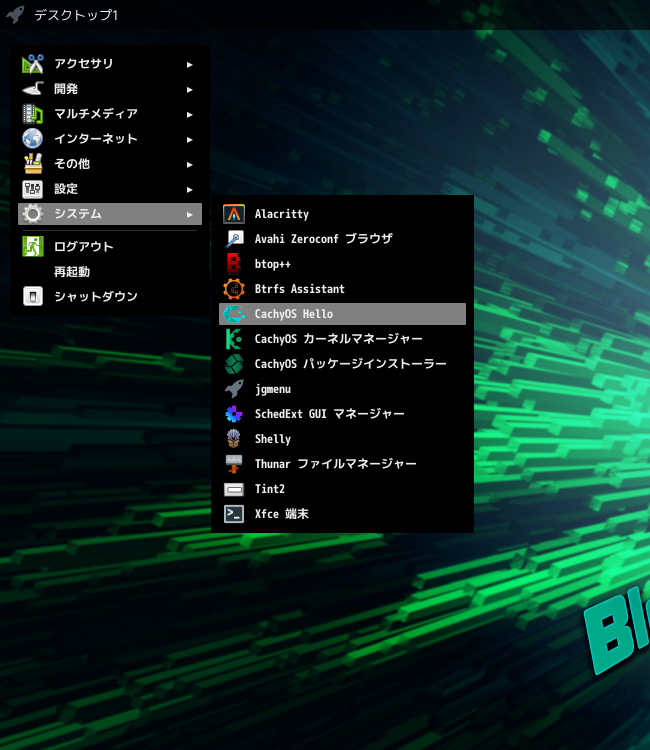This screenshot has height=750, width=650.
Task: Click the CachyOS Hello logo icon
Action: 234,314
